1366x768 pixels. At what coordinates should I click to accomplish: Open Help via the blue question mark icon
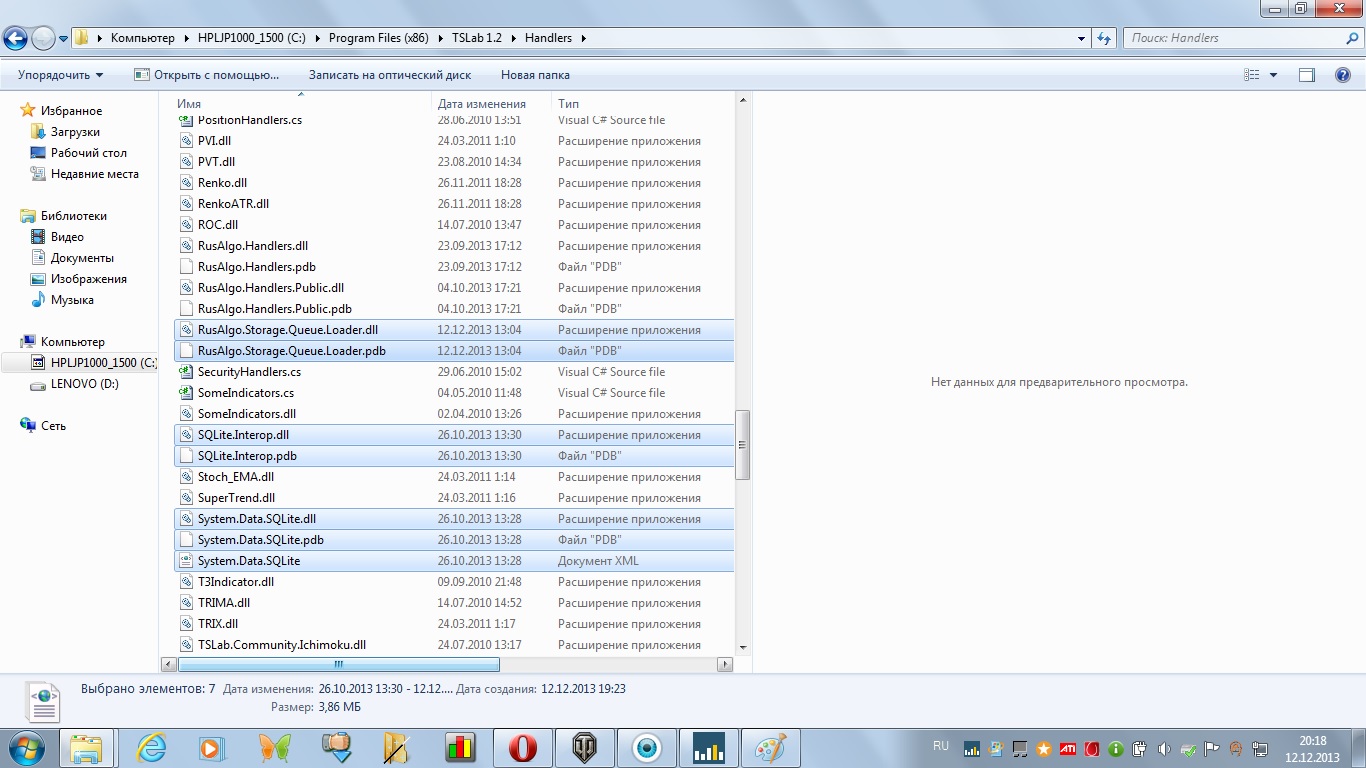(x=1343, y=75)
